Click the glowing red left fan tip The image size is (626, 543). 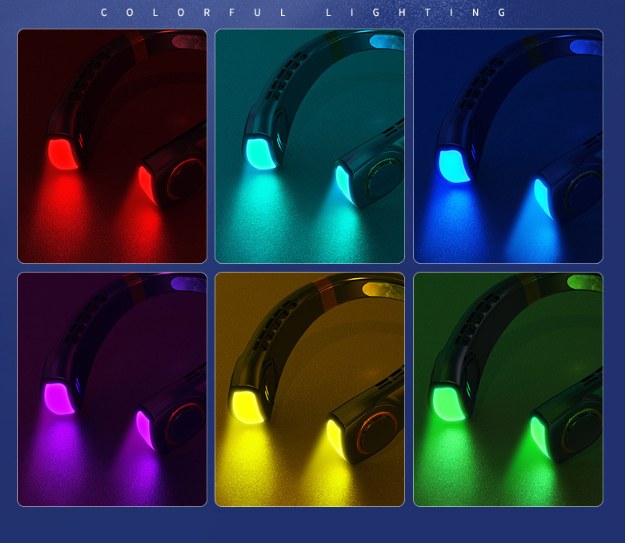(62, 153)
